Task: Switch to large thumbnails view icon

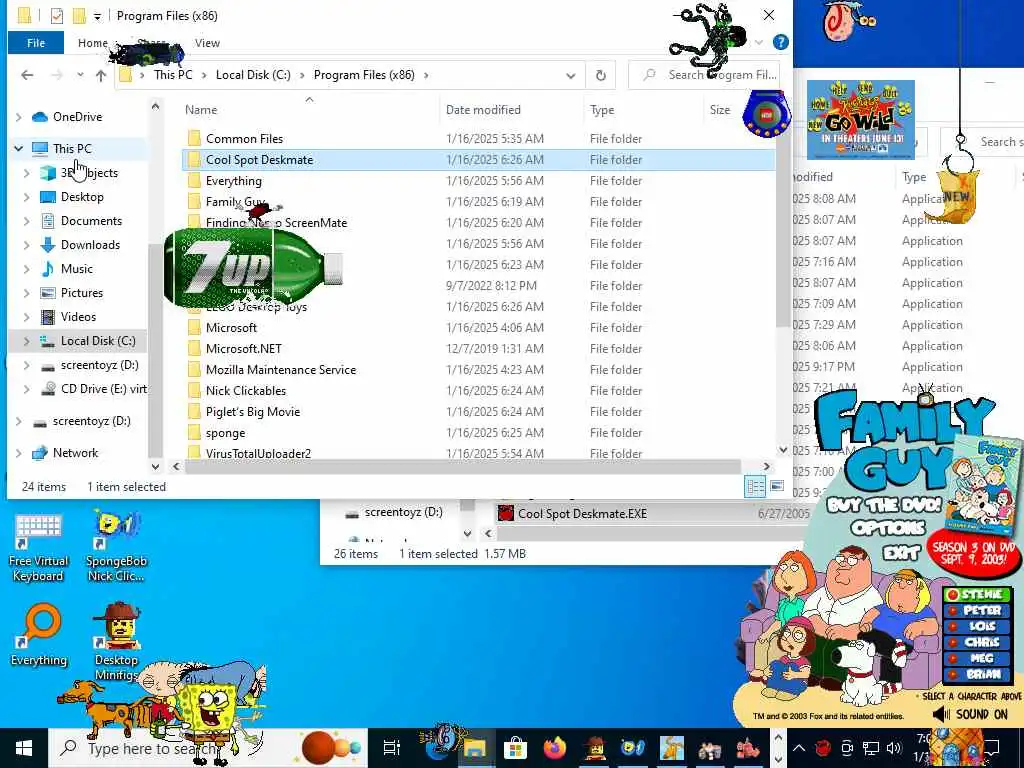Action: 776,487
